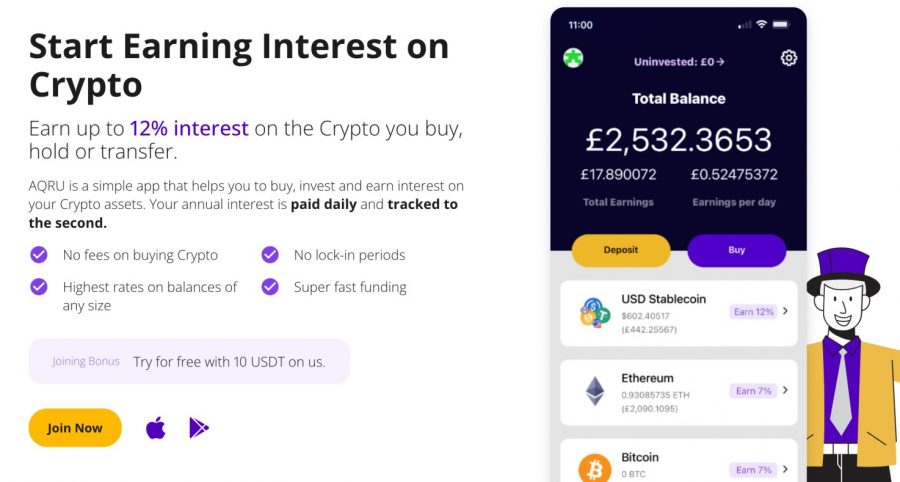Click the yellow Join Now button
900x482 pixels.
coord(75,428)
